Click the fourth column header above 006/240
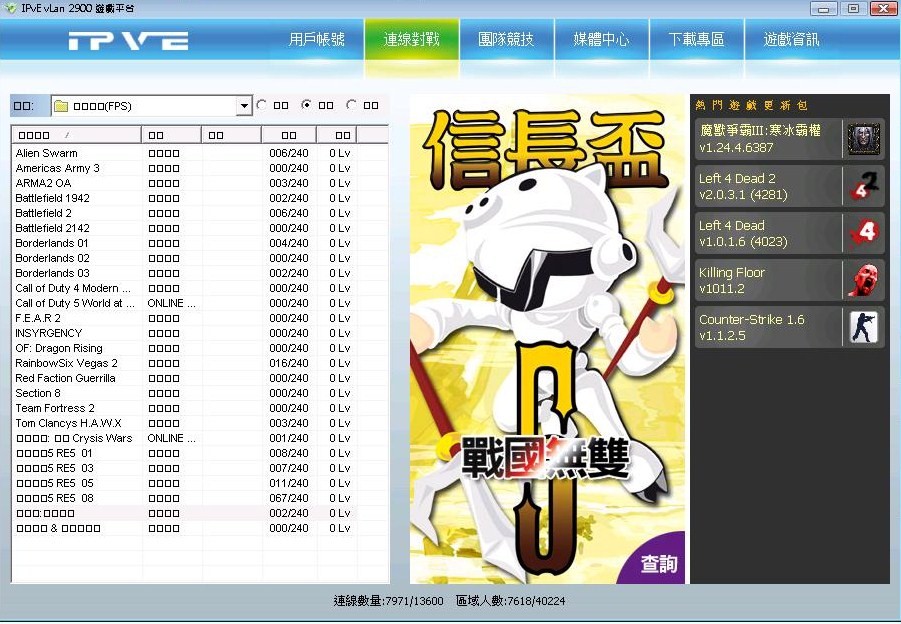Screen dimensions: 901x624 click(x=289, y=135)
